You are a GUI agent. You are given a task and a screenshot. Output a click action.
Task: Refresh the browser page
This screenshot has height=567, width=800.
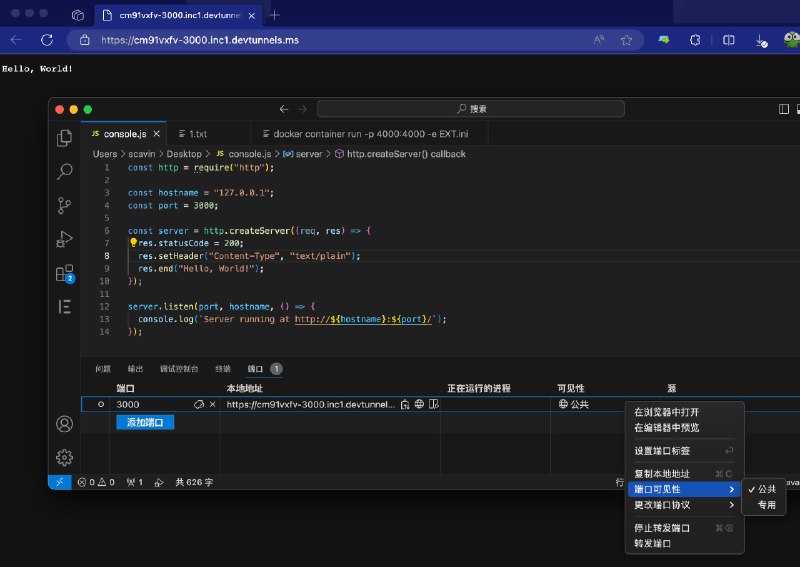coord(47,40)
